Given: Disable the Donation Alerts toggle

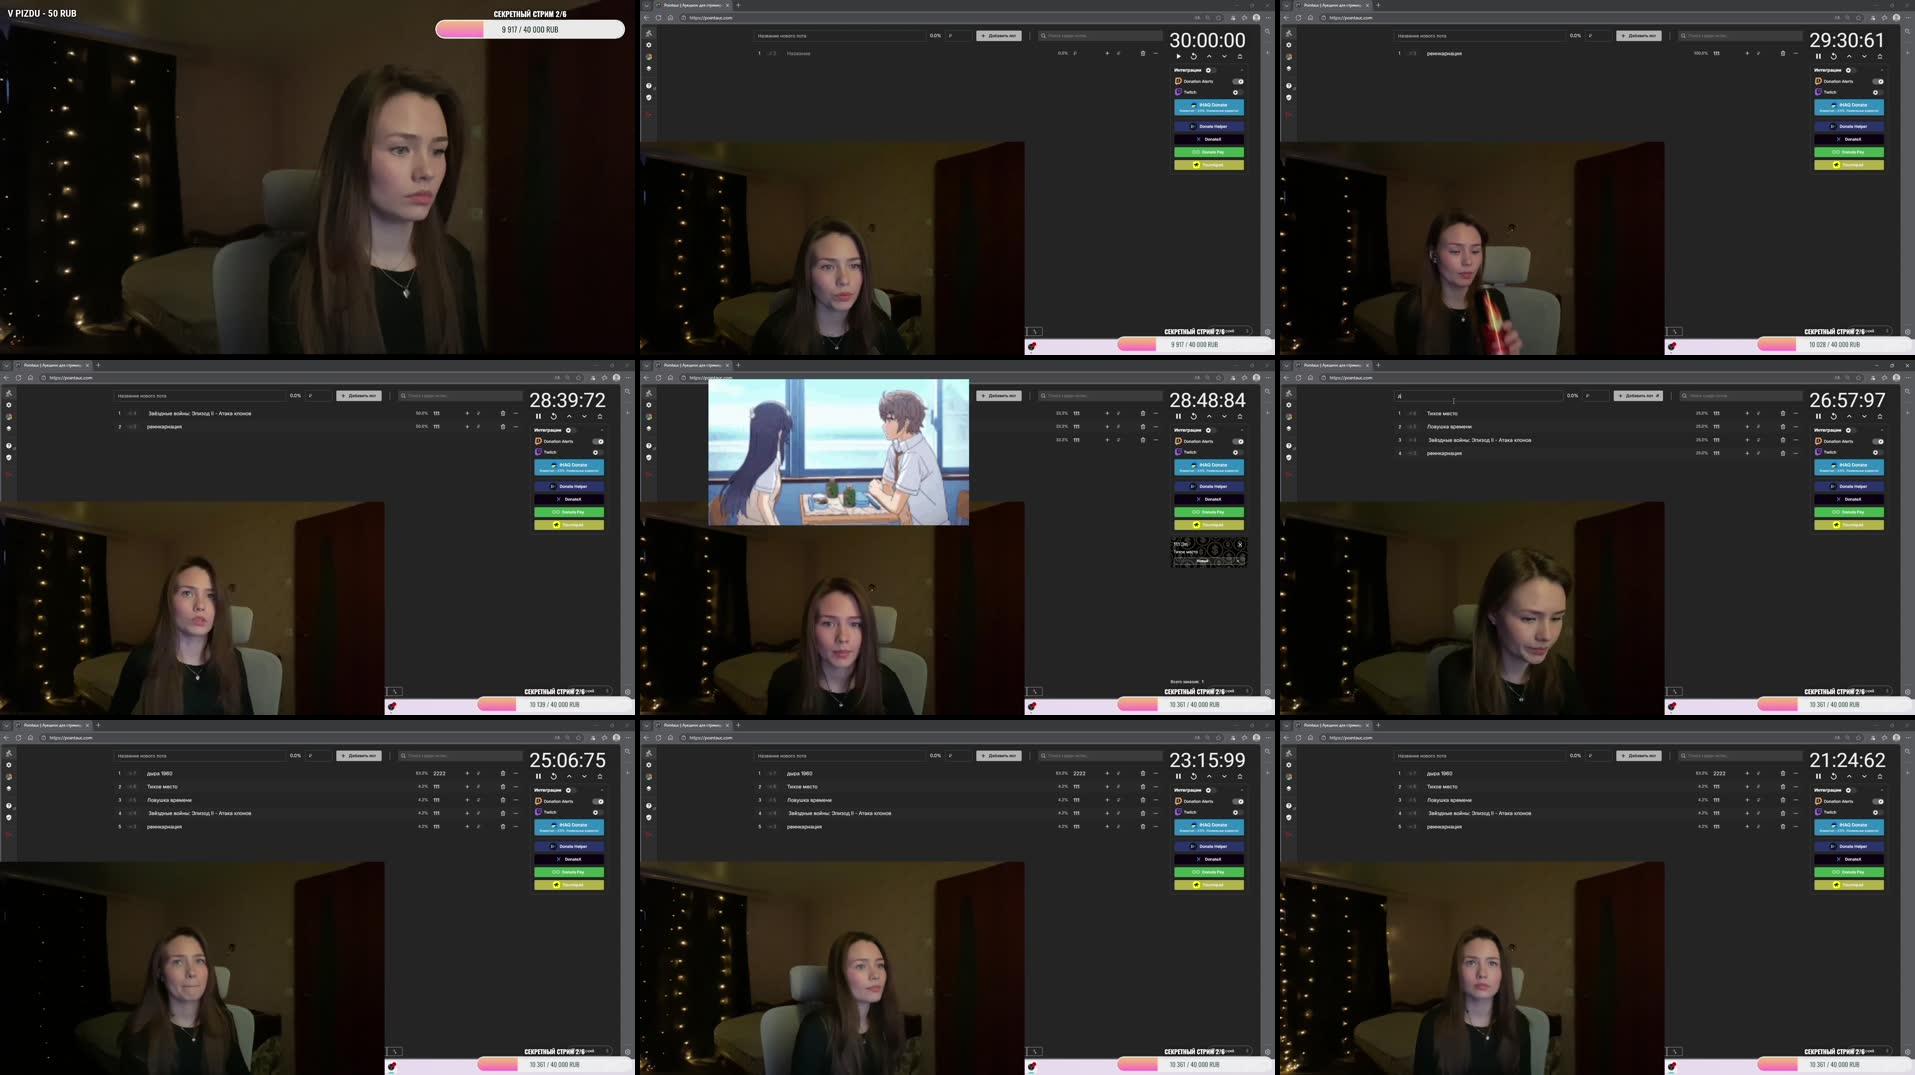Looking at the screenshot, I should pos(1237,81).
